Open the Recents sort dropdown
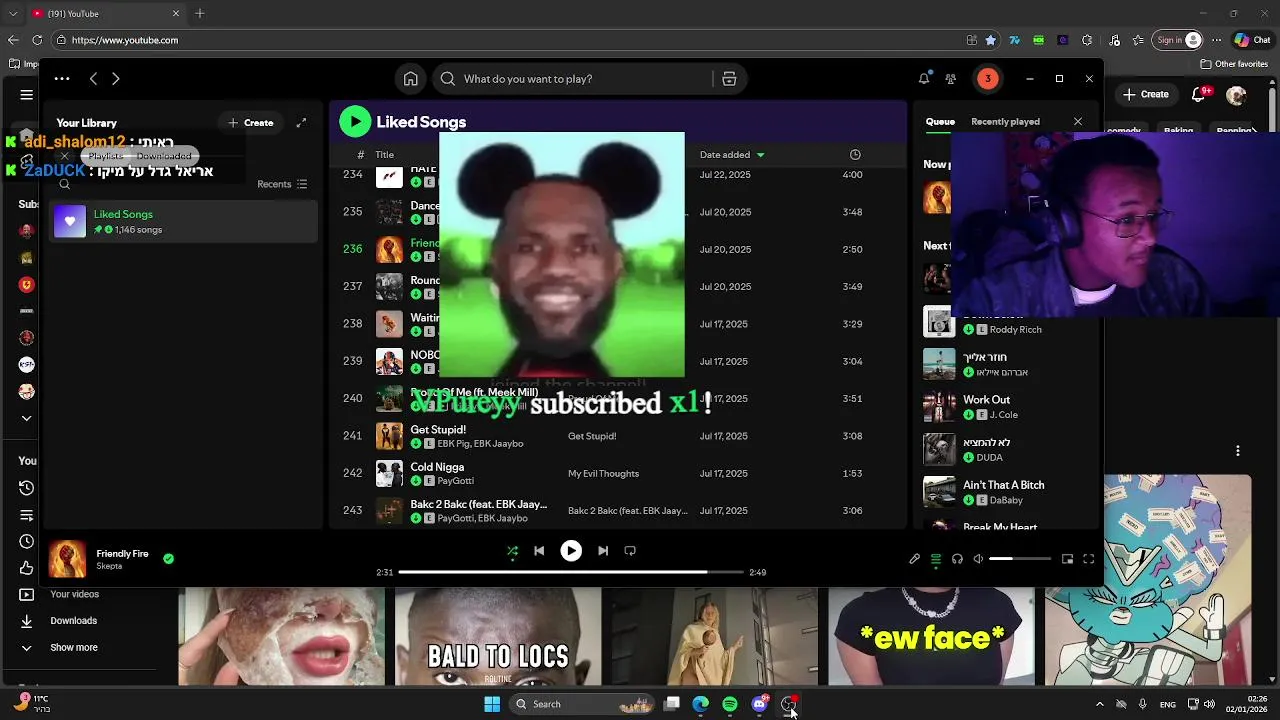Viewport: 1280px width, 720px height. pos(282,184)
